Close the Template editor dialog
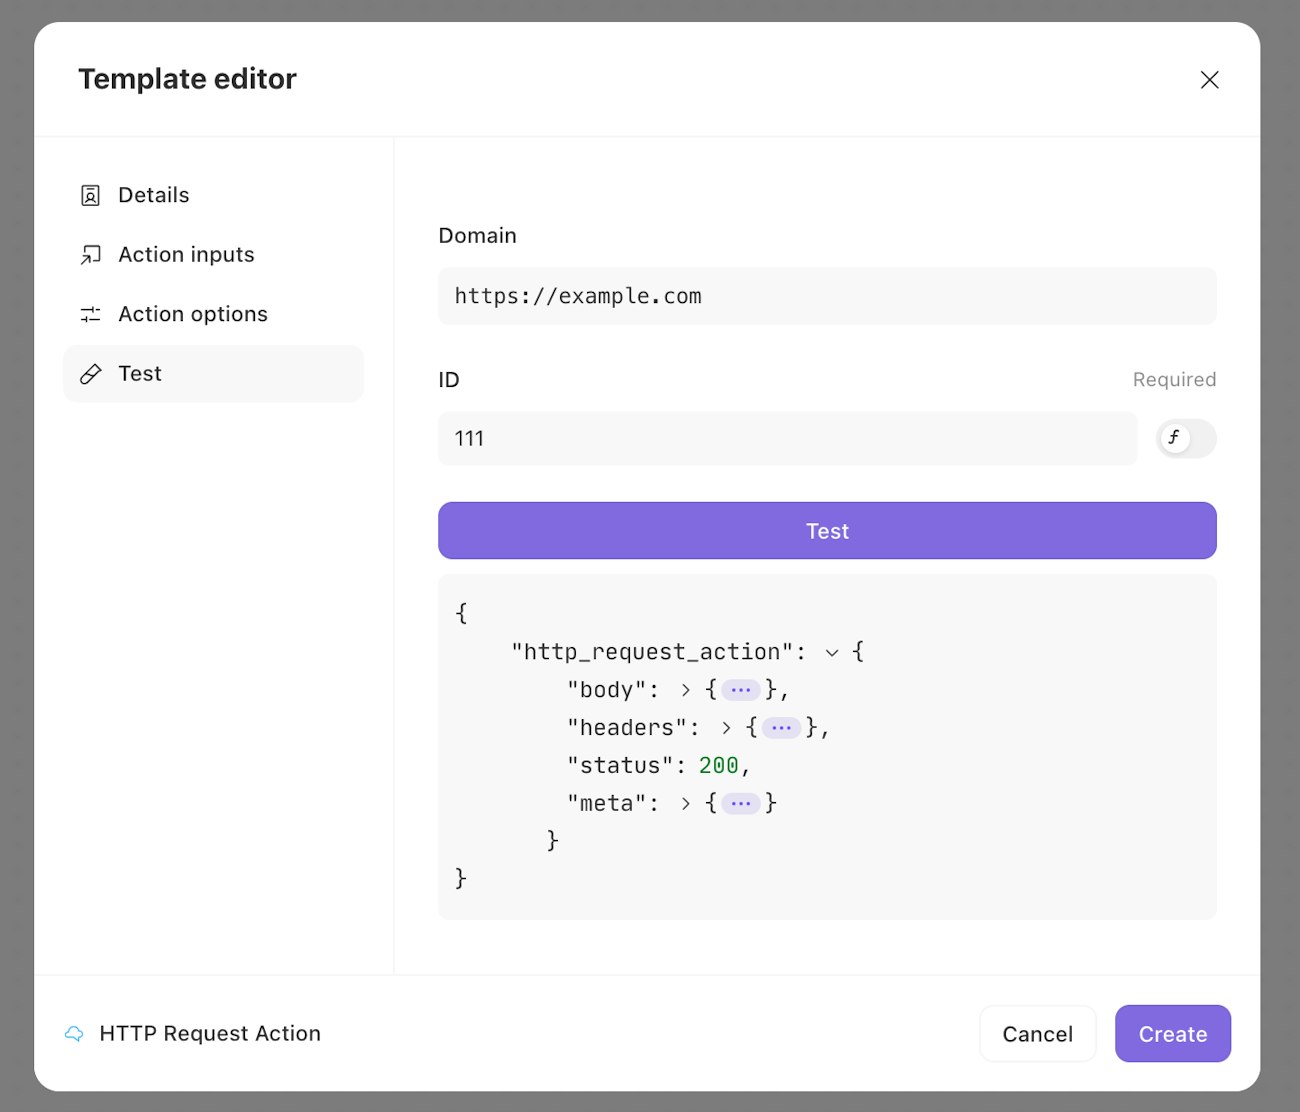This screenshot has height=1112, width=1300. point(1209,80)
